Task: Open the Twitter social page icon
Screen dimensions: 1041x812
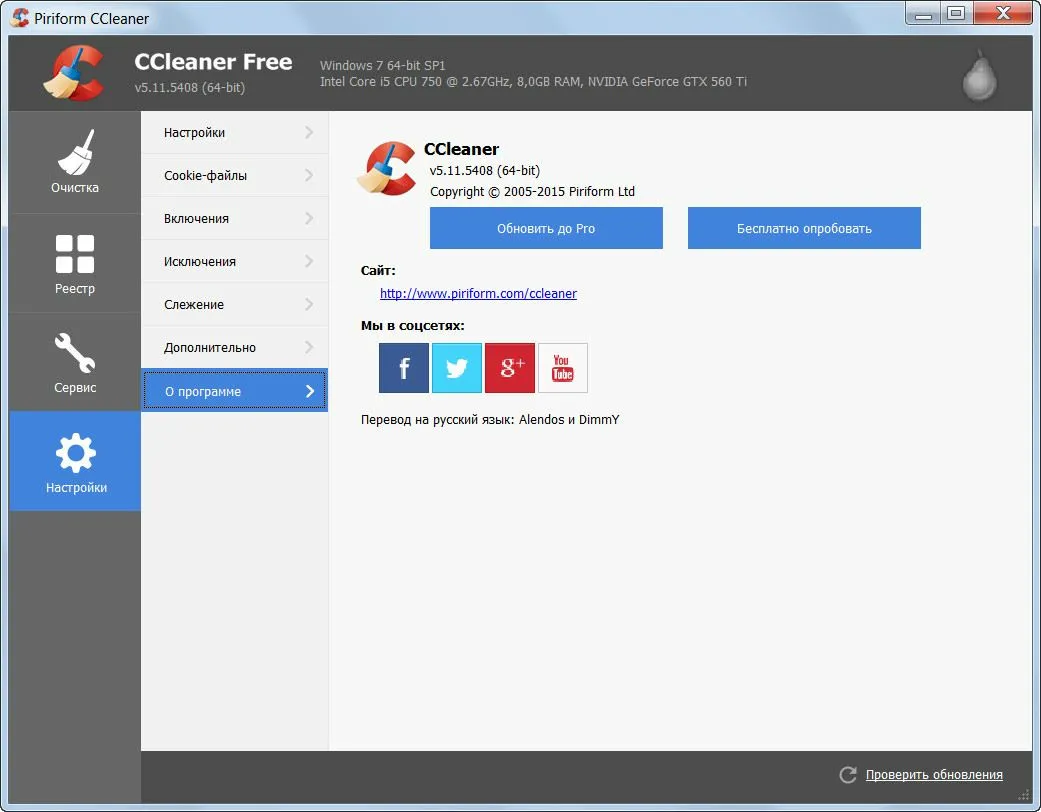Action: coord(457,368)
